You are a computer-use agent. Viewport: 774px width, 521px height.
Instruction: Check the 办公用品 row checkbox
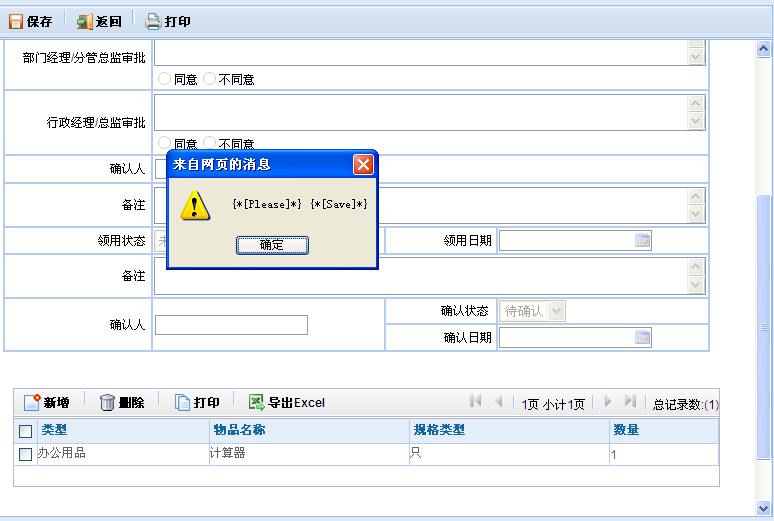tap(26, 454)
